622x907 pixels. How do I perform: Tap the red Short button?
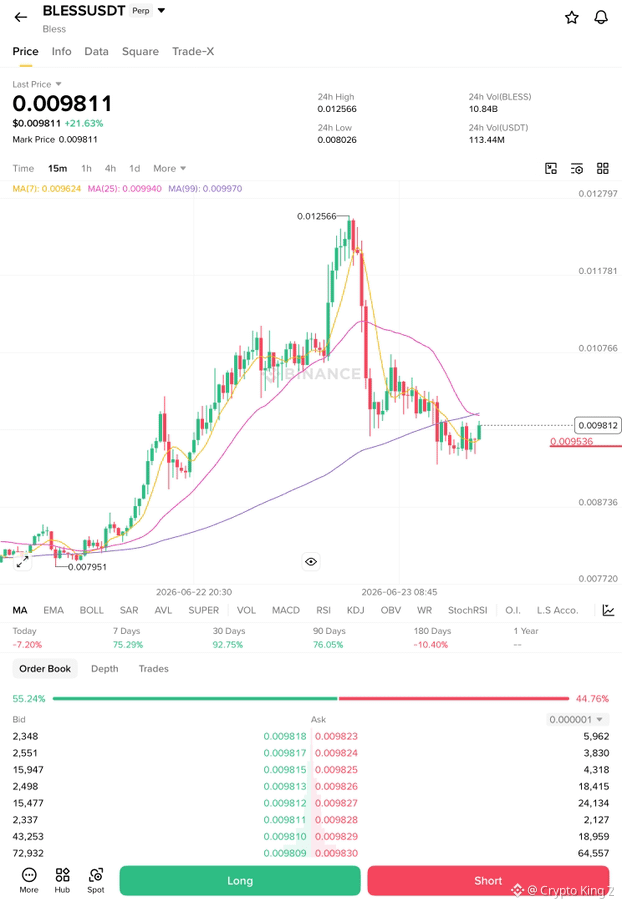click(x=488, y=880)
